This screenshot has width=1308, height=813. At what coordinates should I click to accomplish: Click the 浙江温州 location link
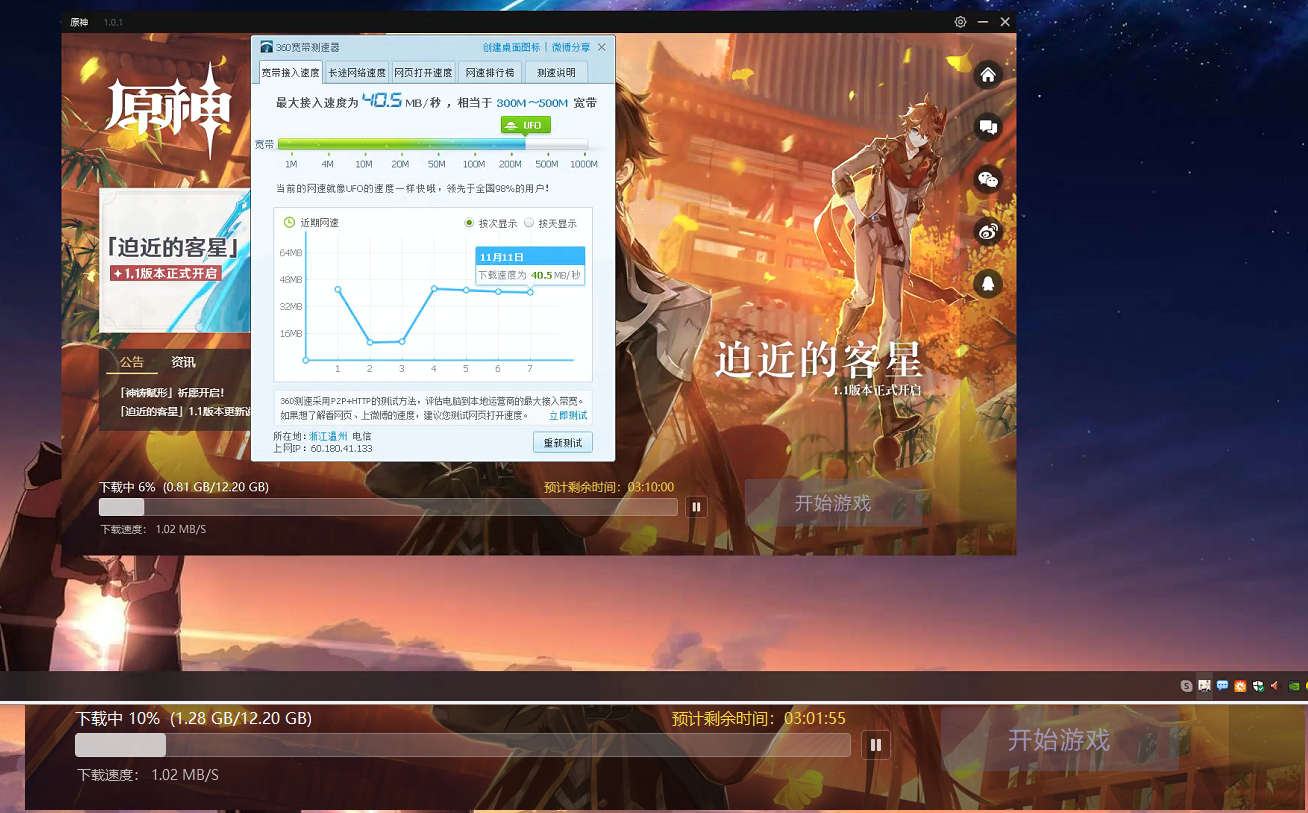coord(328,437)
